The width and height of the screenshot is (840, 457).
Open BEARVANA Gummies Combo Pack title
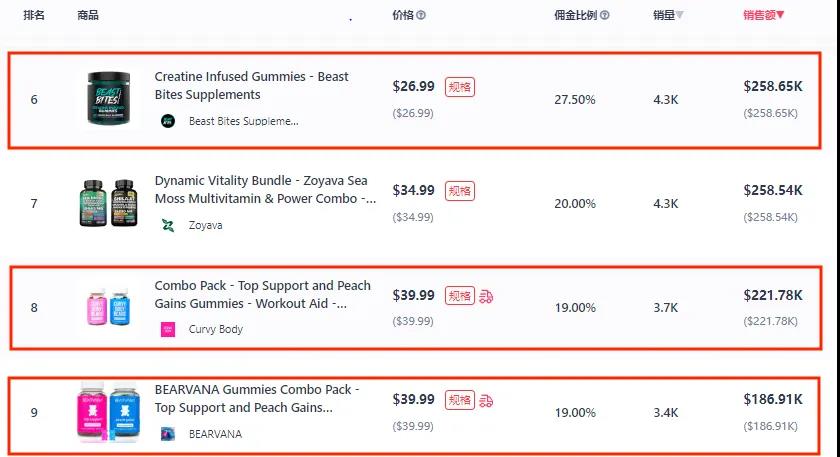[x=257, y=399]
